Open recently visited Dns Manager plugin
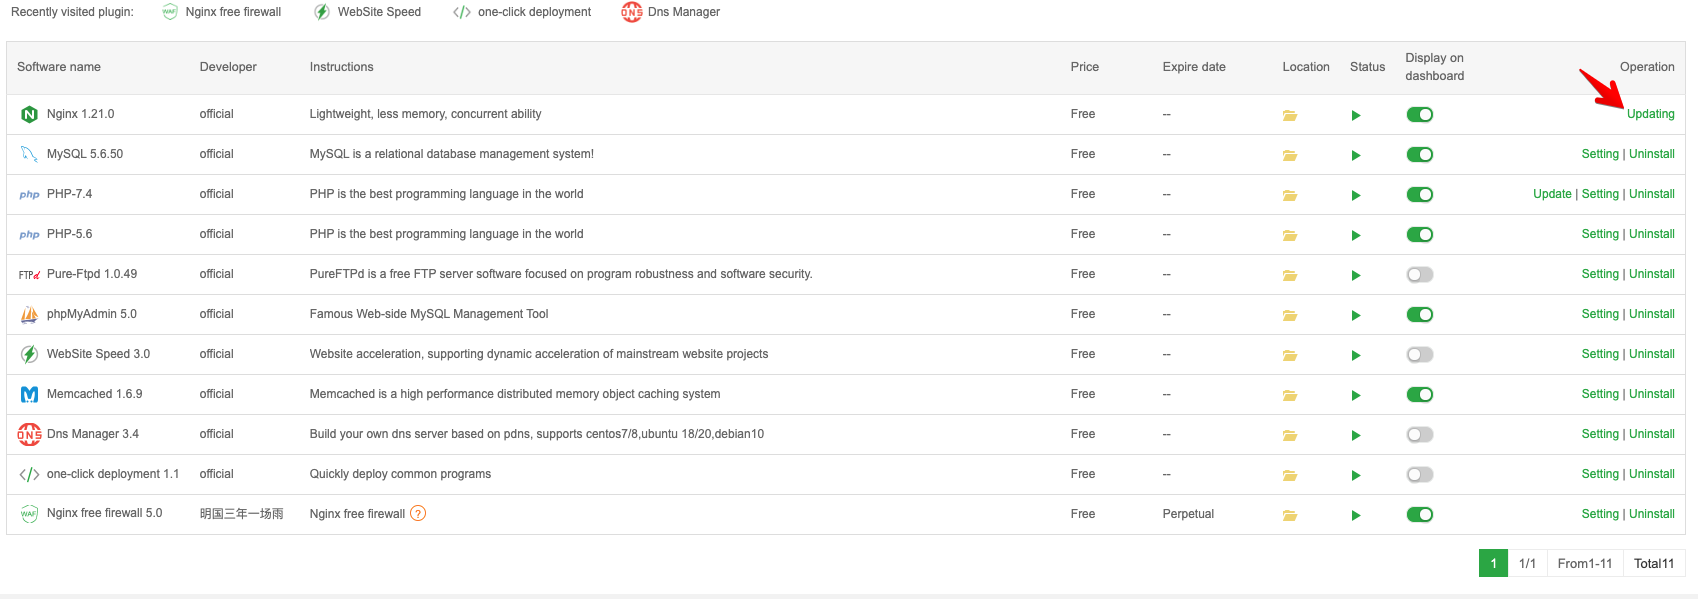This screenshot has height=599, width=1698. pyautogui.click(x=683, y=12)
